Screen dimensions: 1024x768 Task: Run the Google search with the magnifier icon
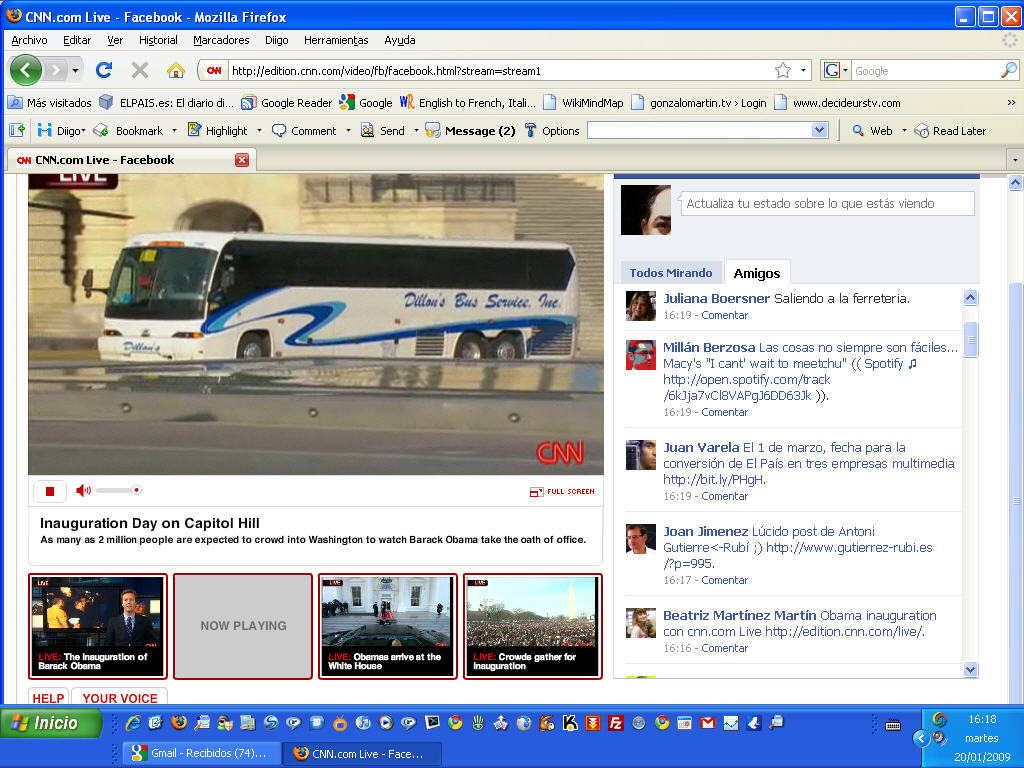(1008, 70)
